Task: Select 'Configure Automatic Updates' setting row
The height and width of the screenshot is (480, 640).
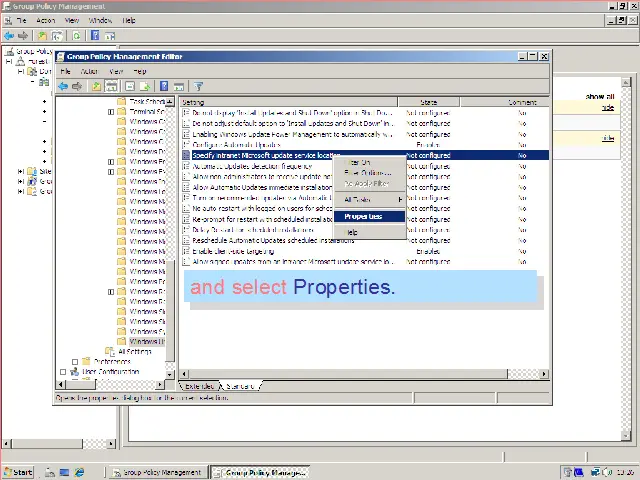Action: (365, 144)
